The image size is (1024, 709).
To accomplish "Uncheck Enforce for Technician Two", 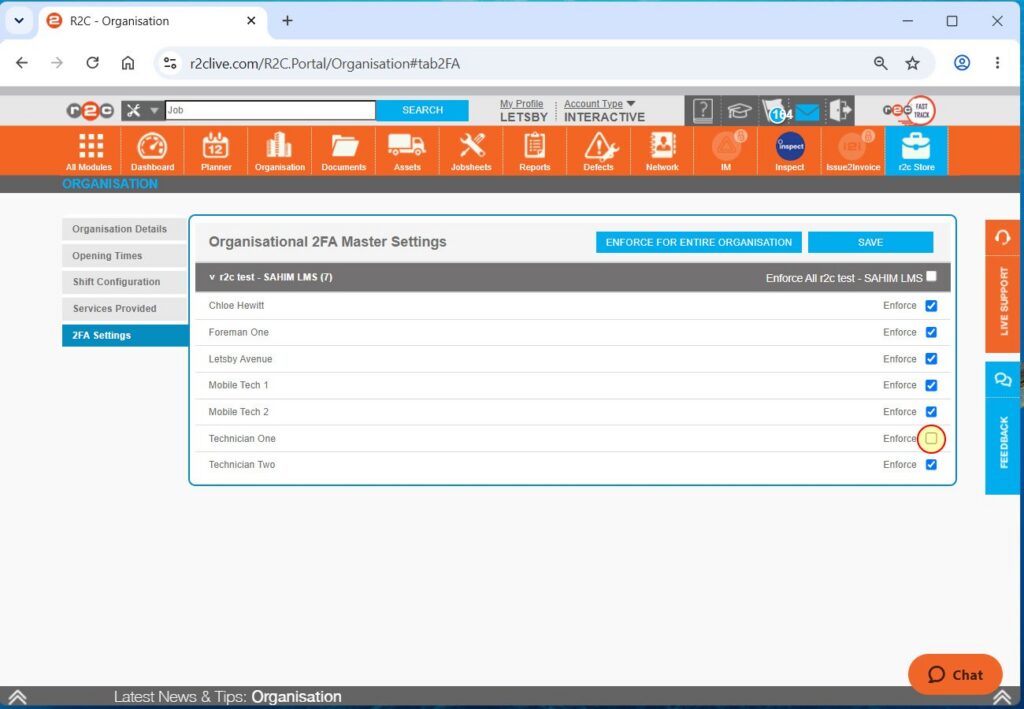I will pos(931,465).
